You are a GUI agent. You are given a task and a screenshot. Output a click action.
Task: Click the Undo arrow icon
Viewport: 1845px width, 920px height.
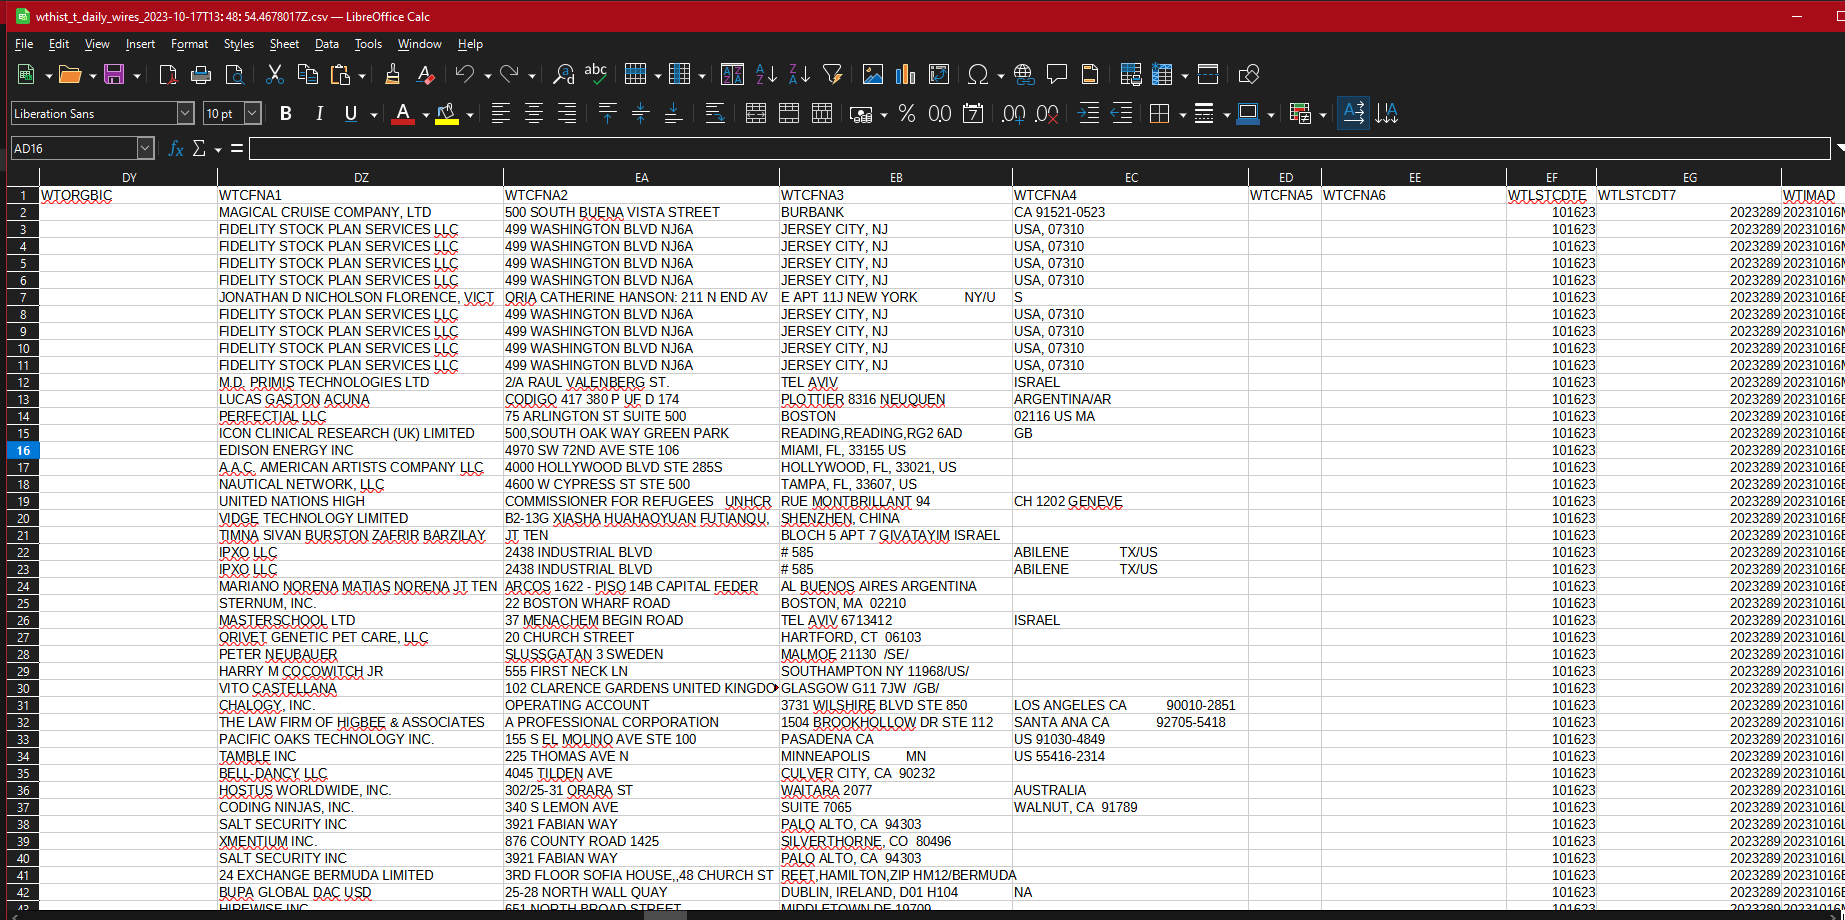pos(464,74)
